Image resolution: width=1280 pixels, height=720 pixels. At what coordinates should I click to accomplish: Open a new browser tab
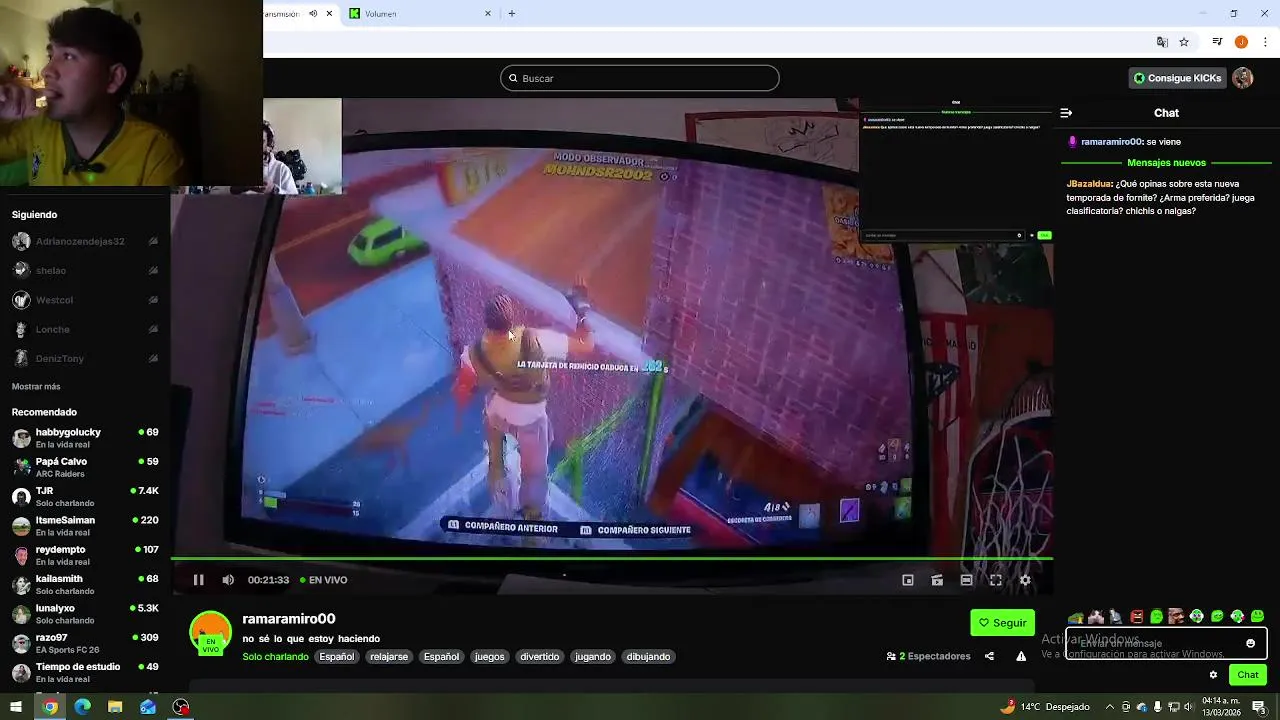coord(512,14)
